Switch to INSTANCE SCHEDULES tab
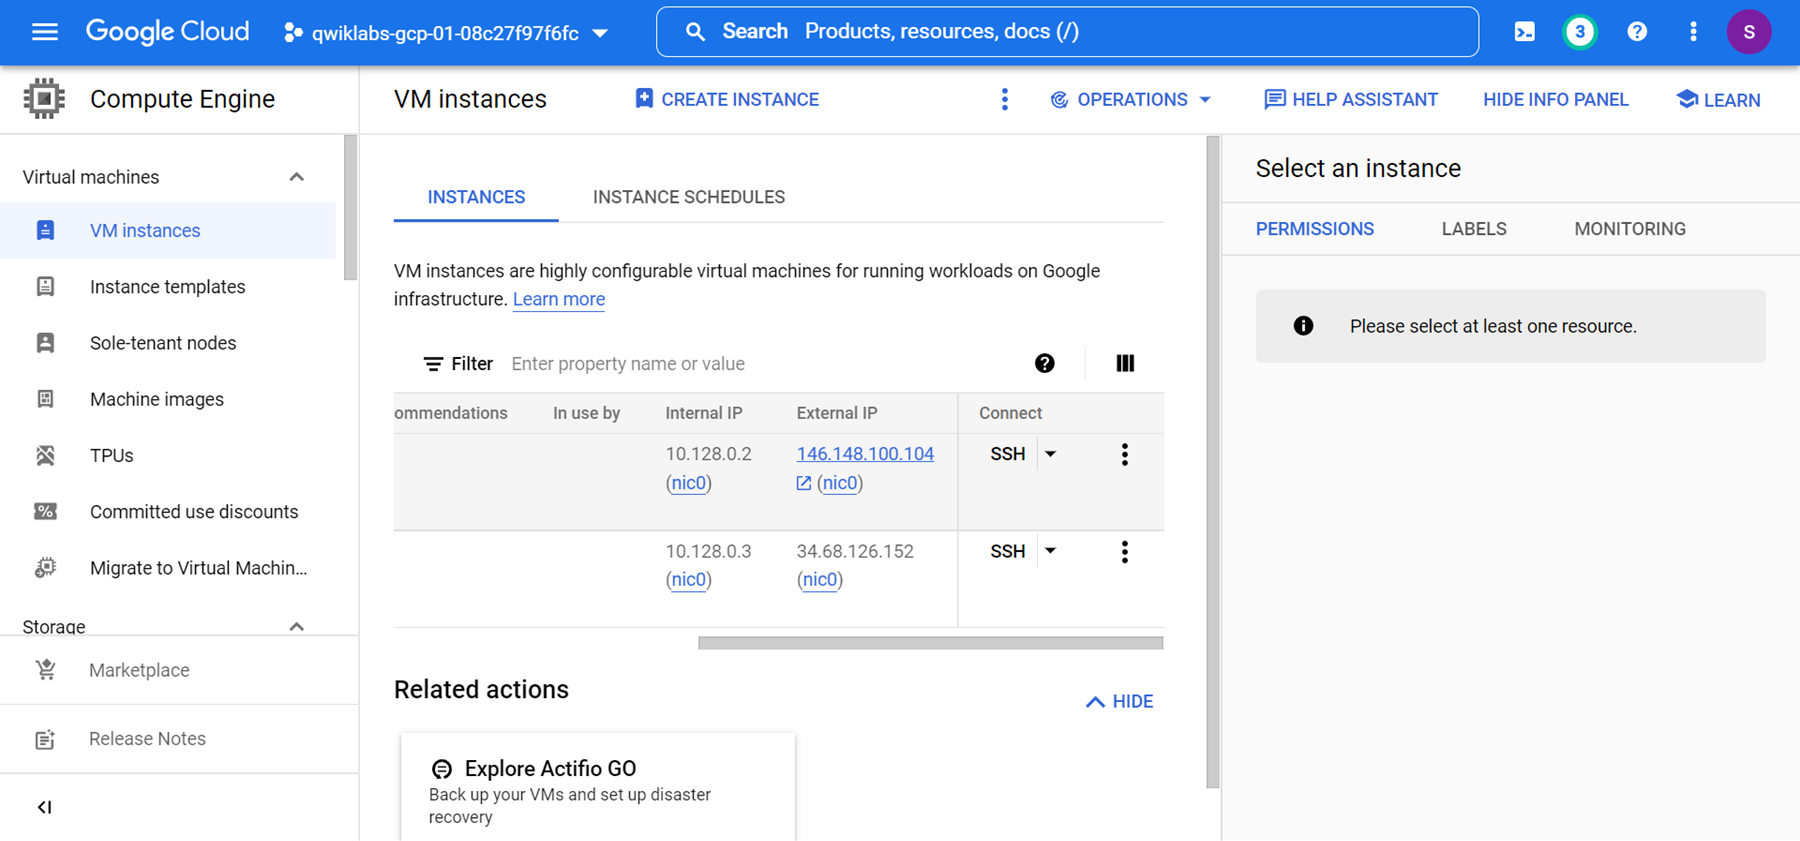This screenshot has height=841, width=1800. coord(689,197)
